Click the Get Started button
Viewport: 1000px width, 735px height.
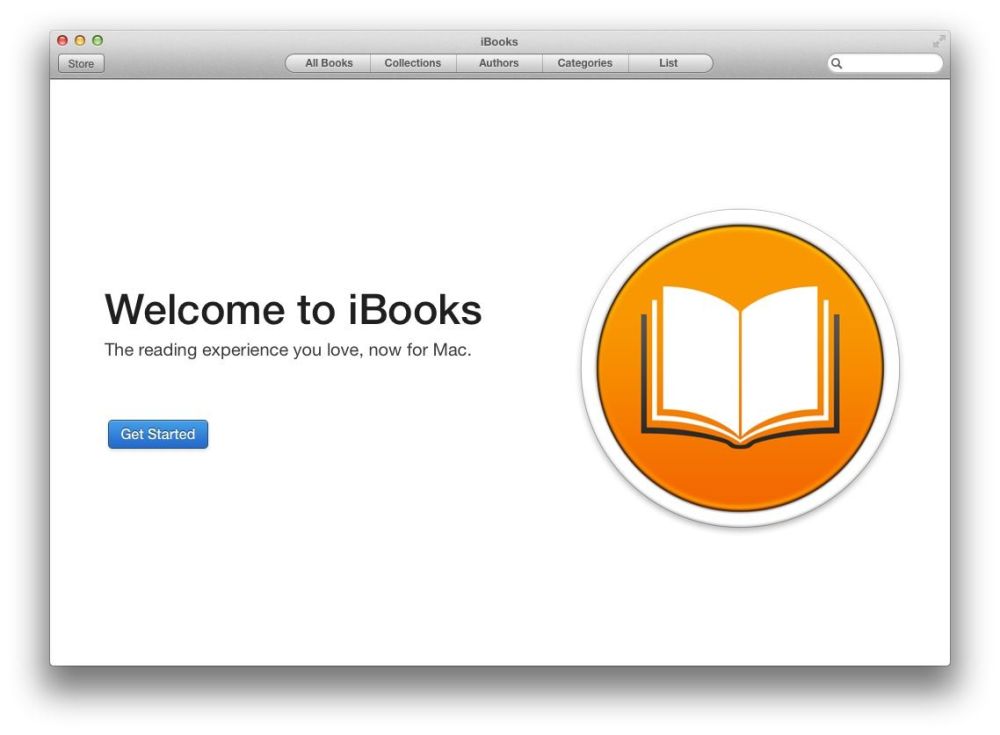click(x=157, y=434)
